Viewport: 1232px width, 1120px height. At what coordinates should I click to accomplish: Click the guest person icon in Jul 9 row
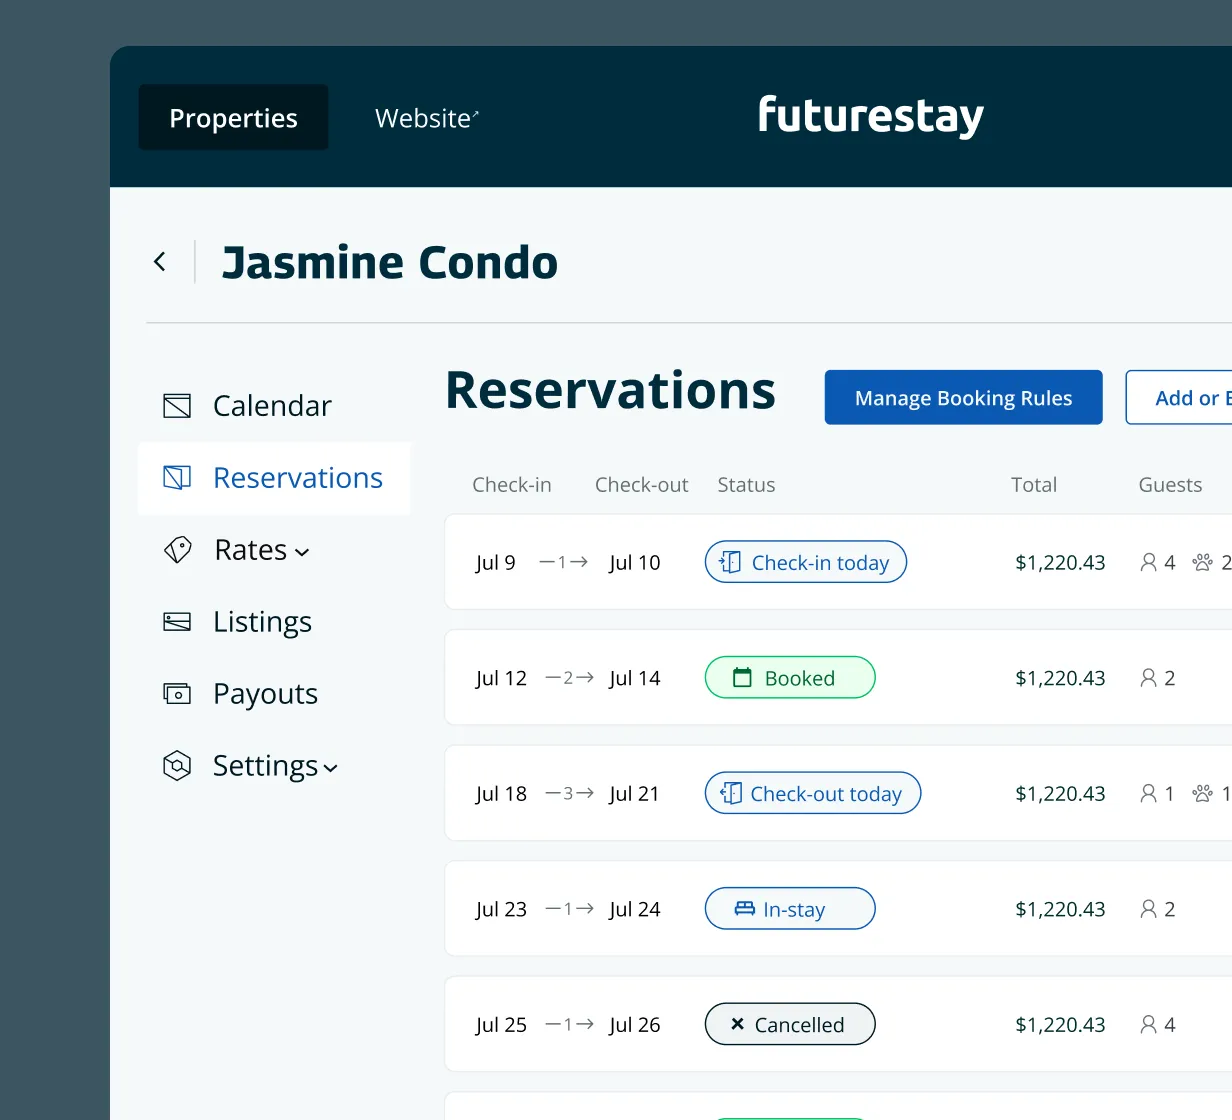1149,562
